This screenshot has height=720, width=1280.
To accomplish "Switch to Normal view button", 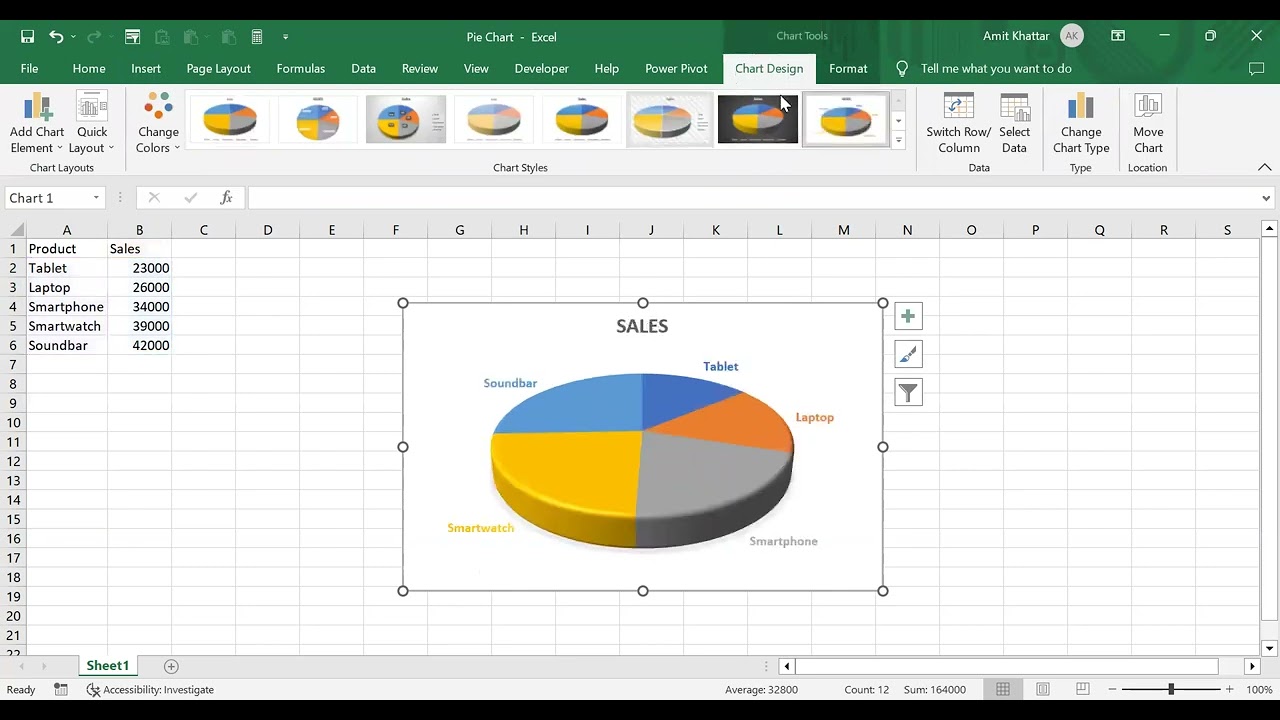I will pos(1003,689).
